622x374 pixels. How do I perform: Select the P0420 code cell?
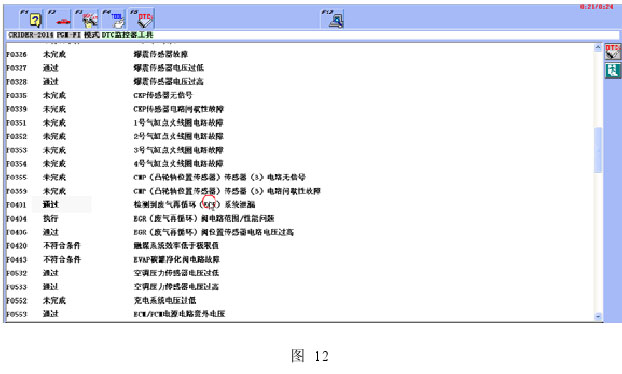click(x=17, y=246)
